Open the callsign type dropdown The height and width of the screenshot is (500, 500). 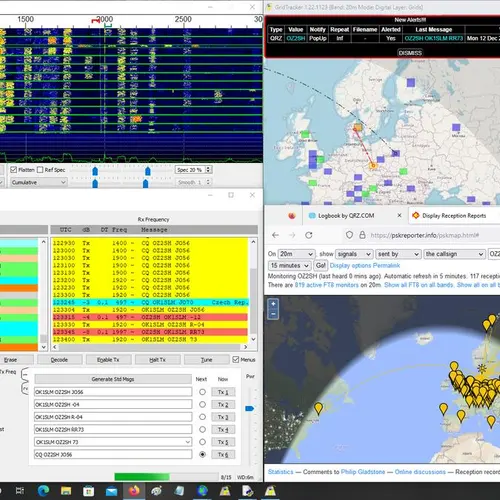(x=454, y=254)
